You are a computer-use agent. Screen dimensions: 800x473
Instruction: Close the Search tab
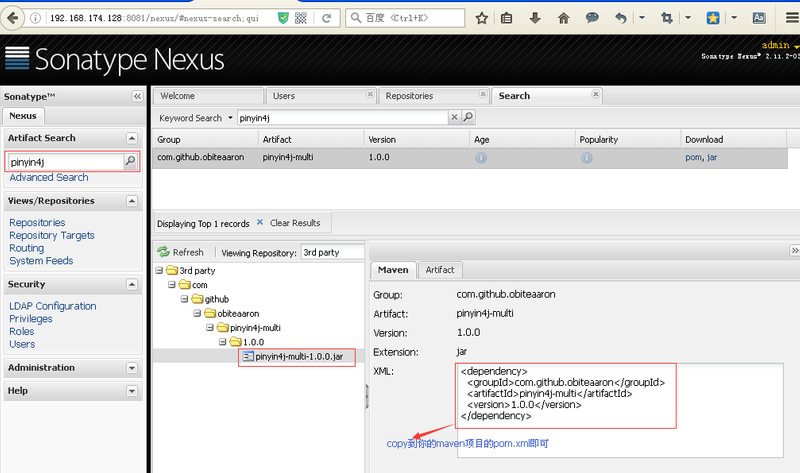click(595, 94)
